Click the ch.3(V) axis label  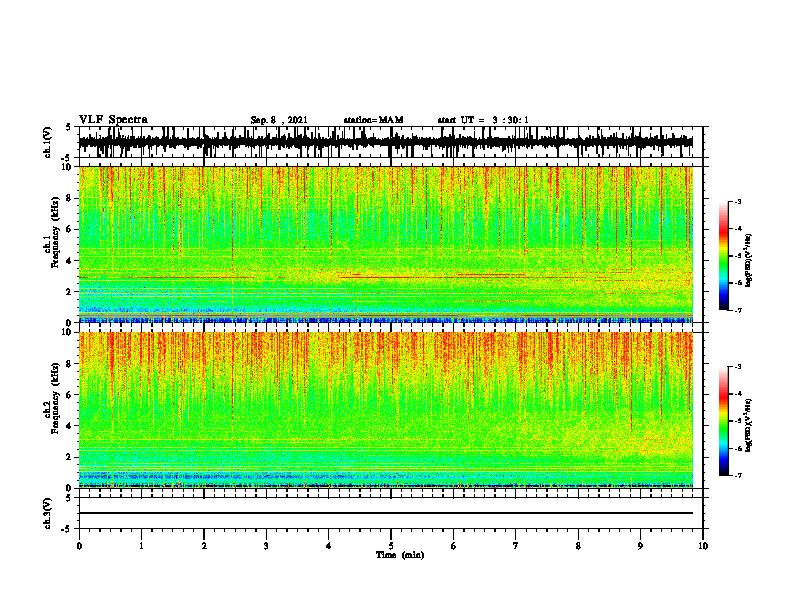pyautogui.click(x=47, y=513)
